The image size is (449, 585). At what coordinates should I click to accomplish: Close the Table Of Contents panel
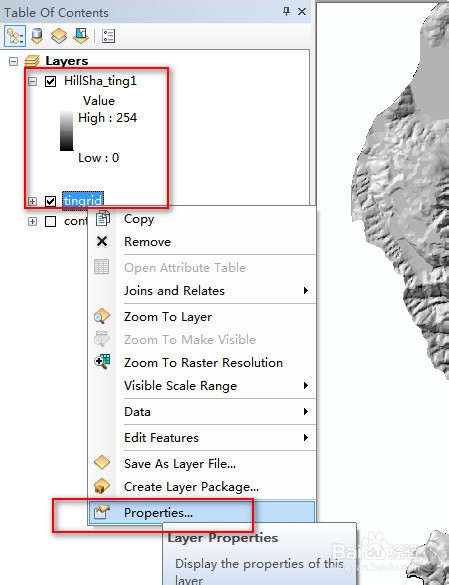302,12
